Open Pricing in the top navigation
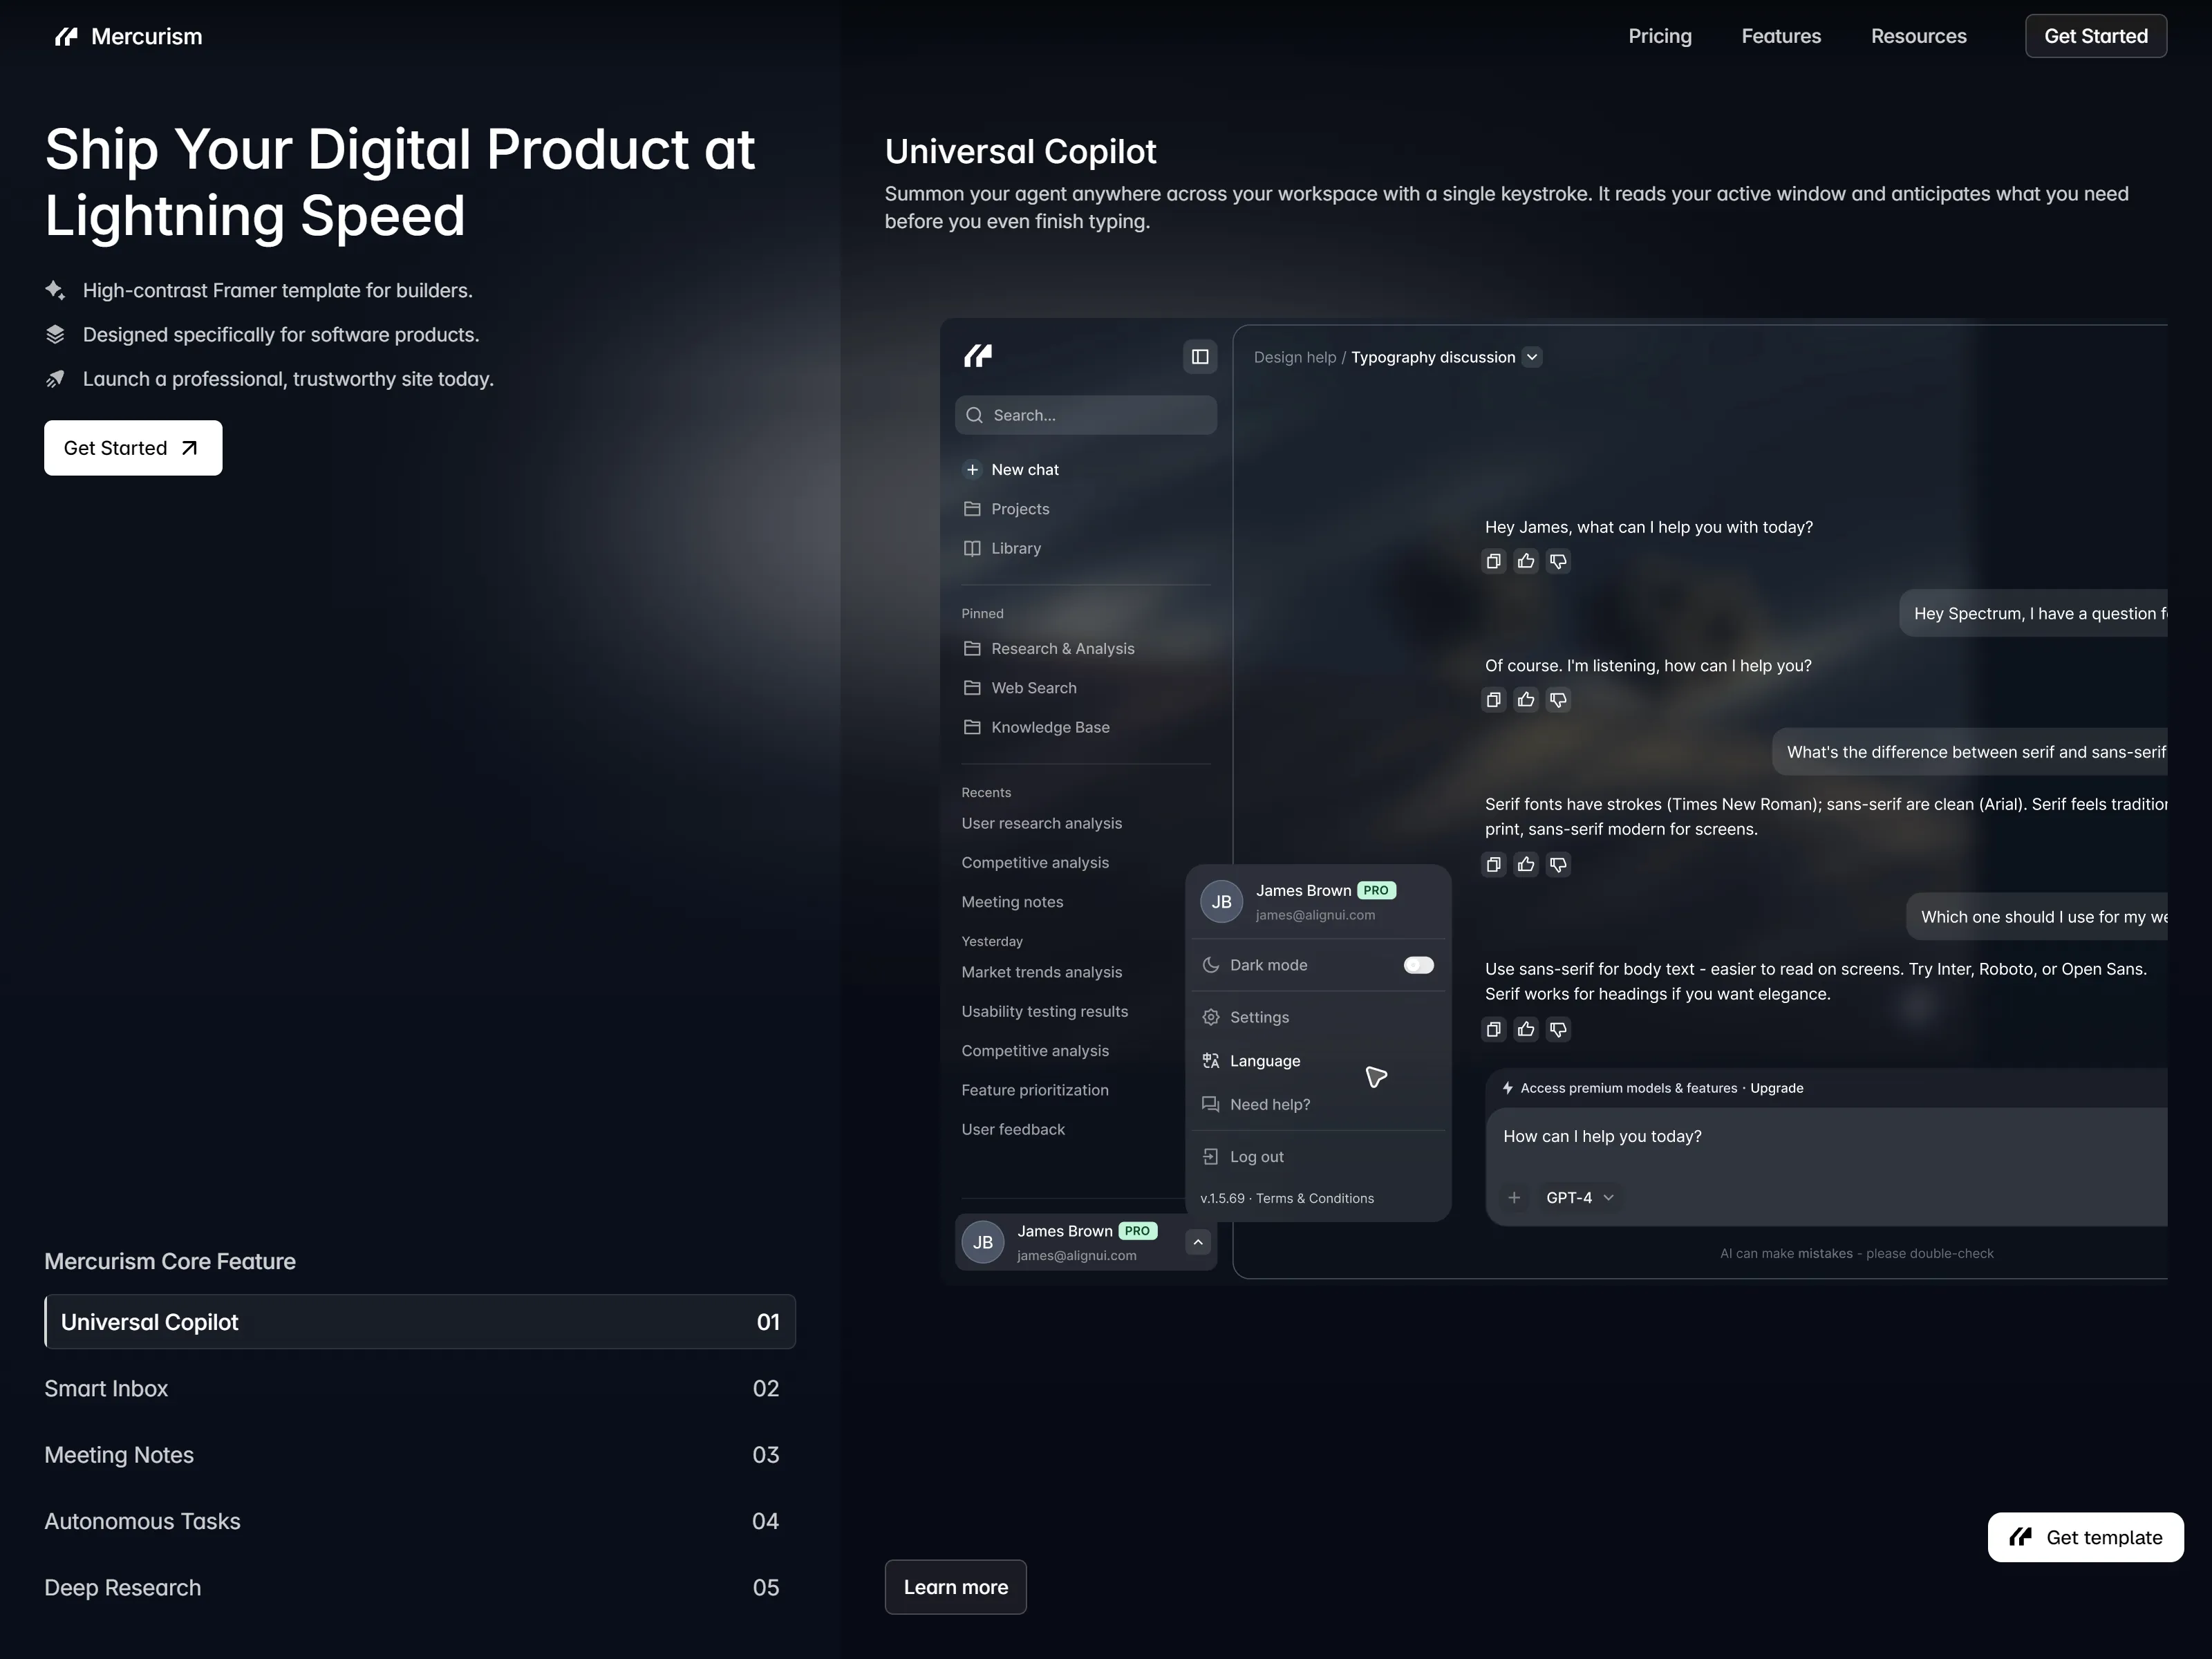Image resolution: width=2212 pixels, height=1659 pixels. click(x=1660, y=36)
